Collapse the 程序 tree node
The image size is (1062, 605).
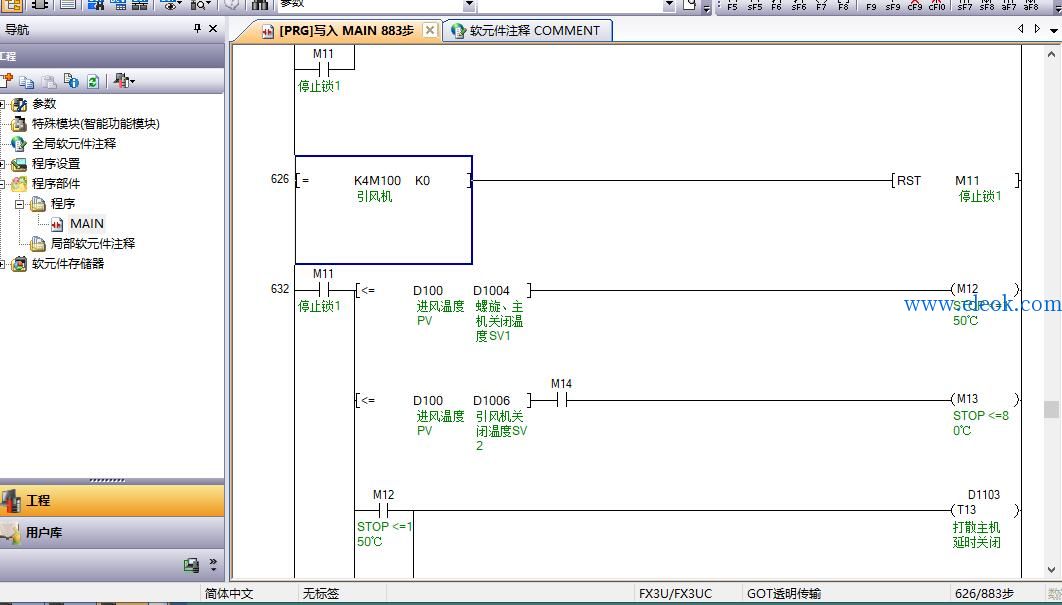pyautogui.click(x=20, y=203)
